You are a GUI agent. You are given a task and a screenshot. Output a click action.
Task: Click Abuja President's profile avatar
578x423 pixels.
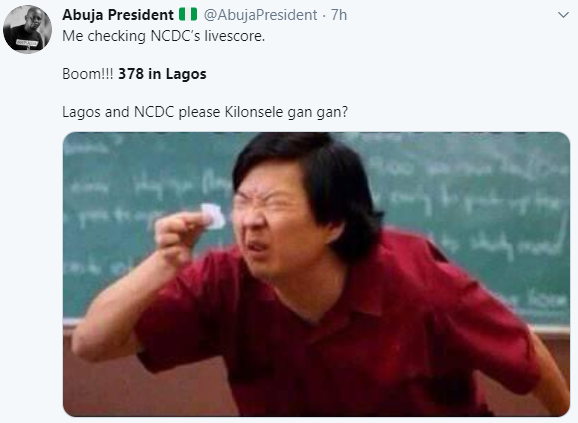(27, 29)
